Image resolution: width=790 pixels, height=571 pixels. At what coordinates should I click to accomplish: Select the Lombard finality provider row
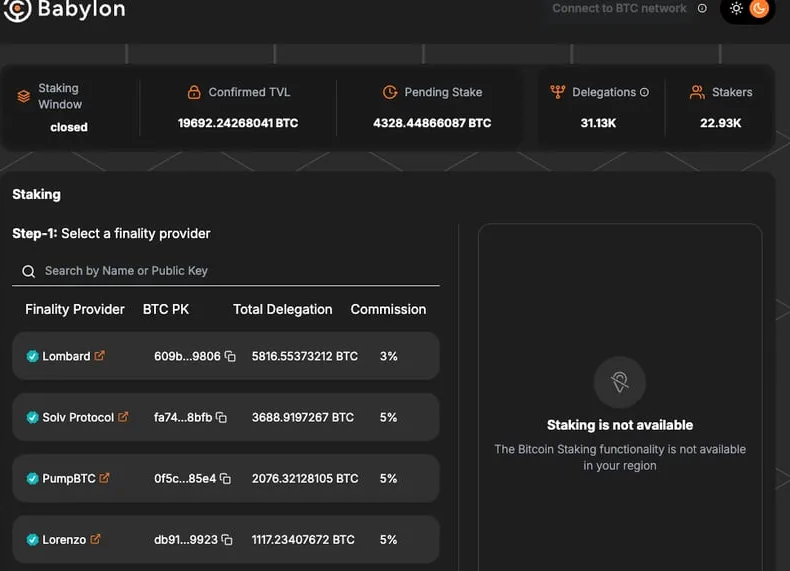coord(226,356)
